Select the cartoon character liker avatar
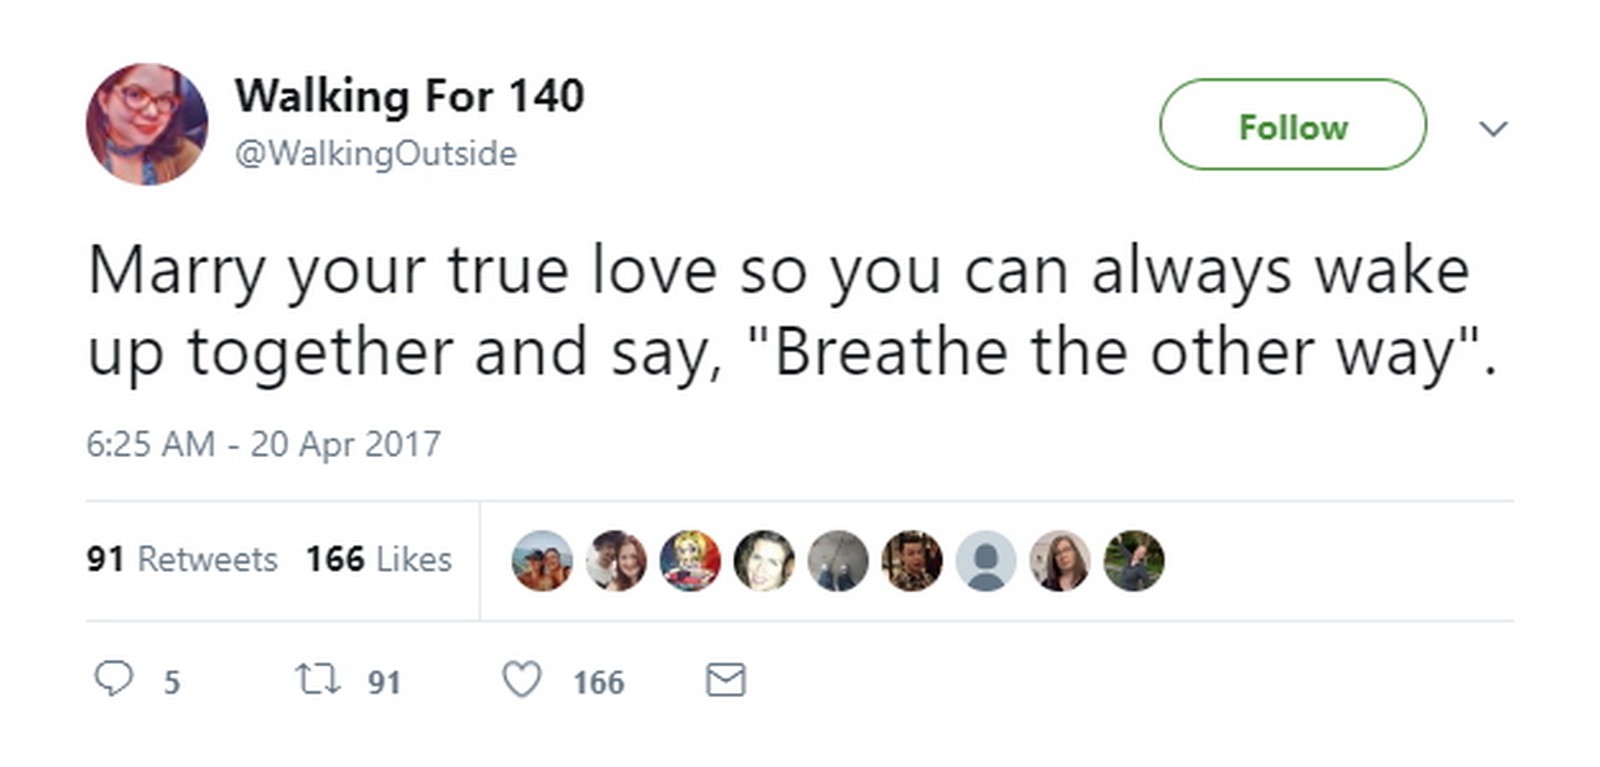1600x767 pixels. tap(690, 560)
